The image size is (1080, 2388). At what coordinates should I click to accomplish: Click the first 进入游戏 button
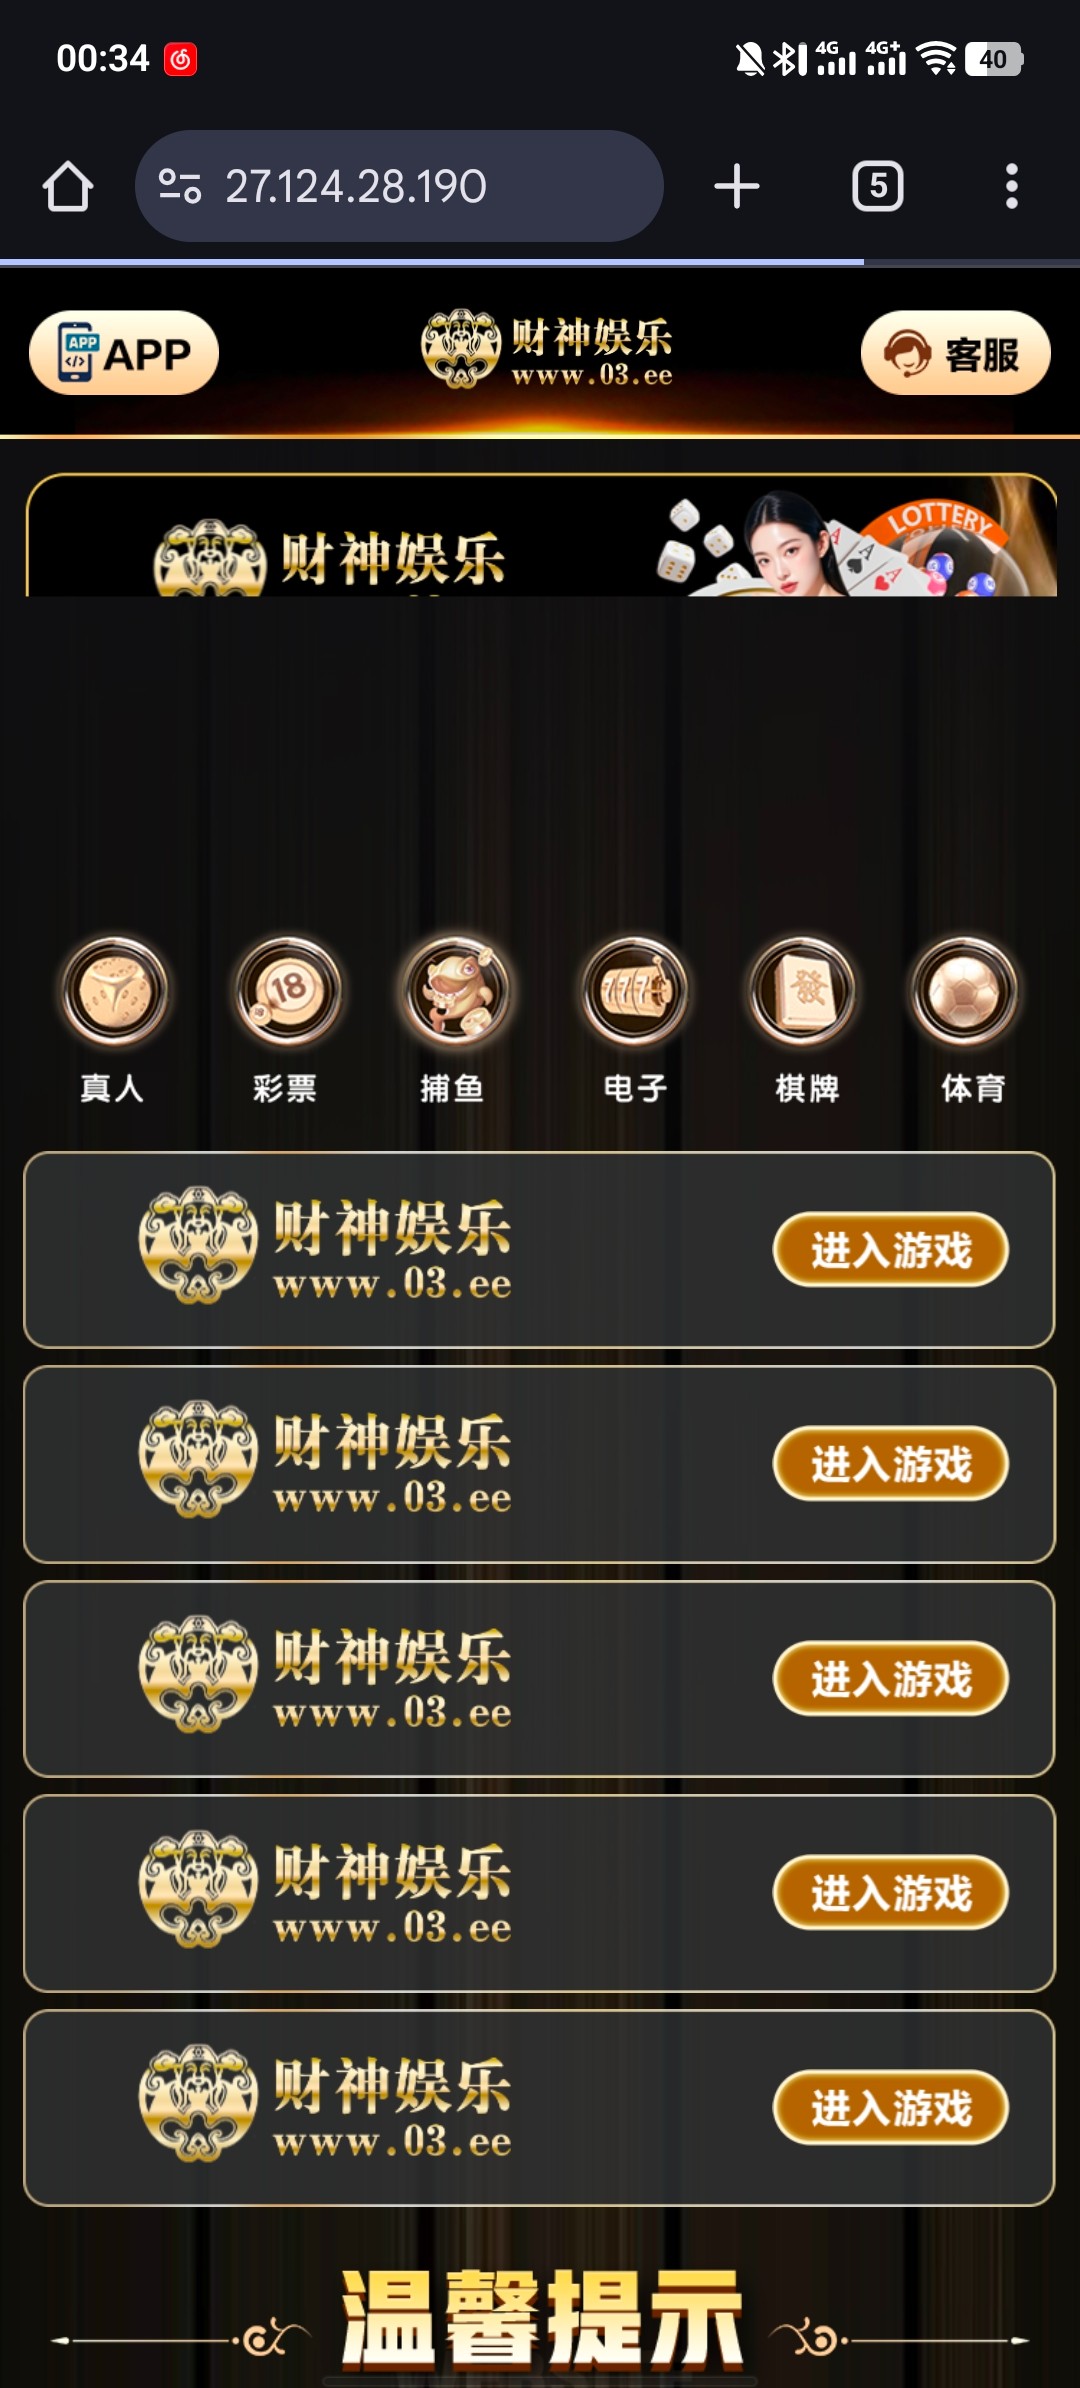890,1250
